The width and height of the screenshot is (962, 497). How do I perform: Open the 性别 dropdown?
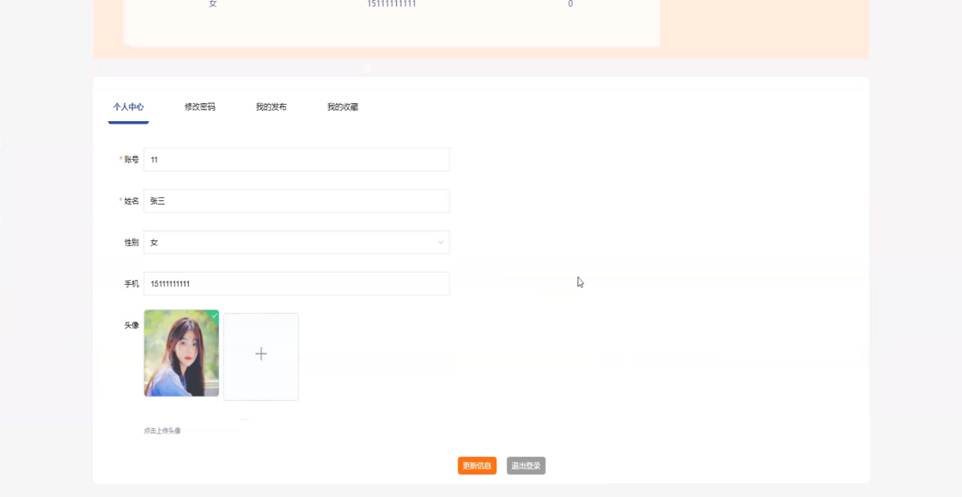pyautogui.click(x=296, y=242)
